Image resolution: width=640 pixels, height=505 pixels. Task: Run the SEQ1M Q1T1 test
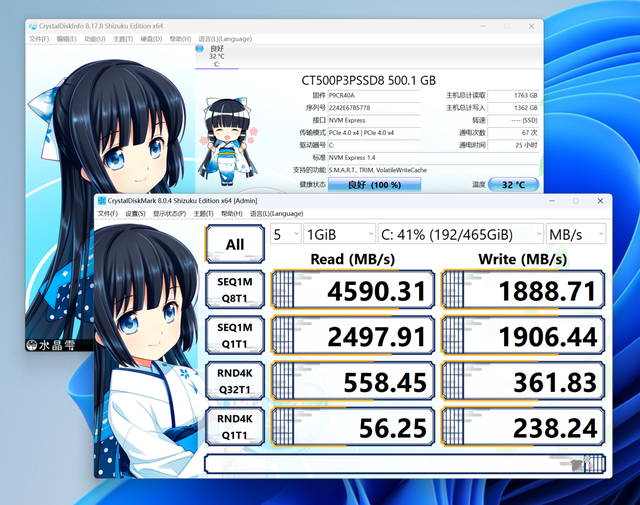coord(235,336)
